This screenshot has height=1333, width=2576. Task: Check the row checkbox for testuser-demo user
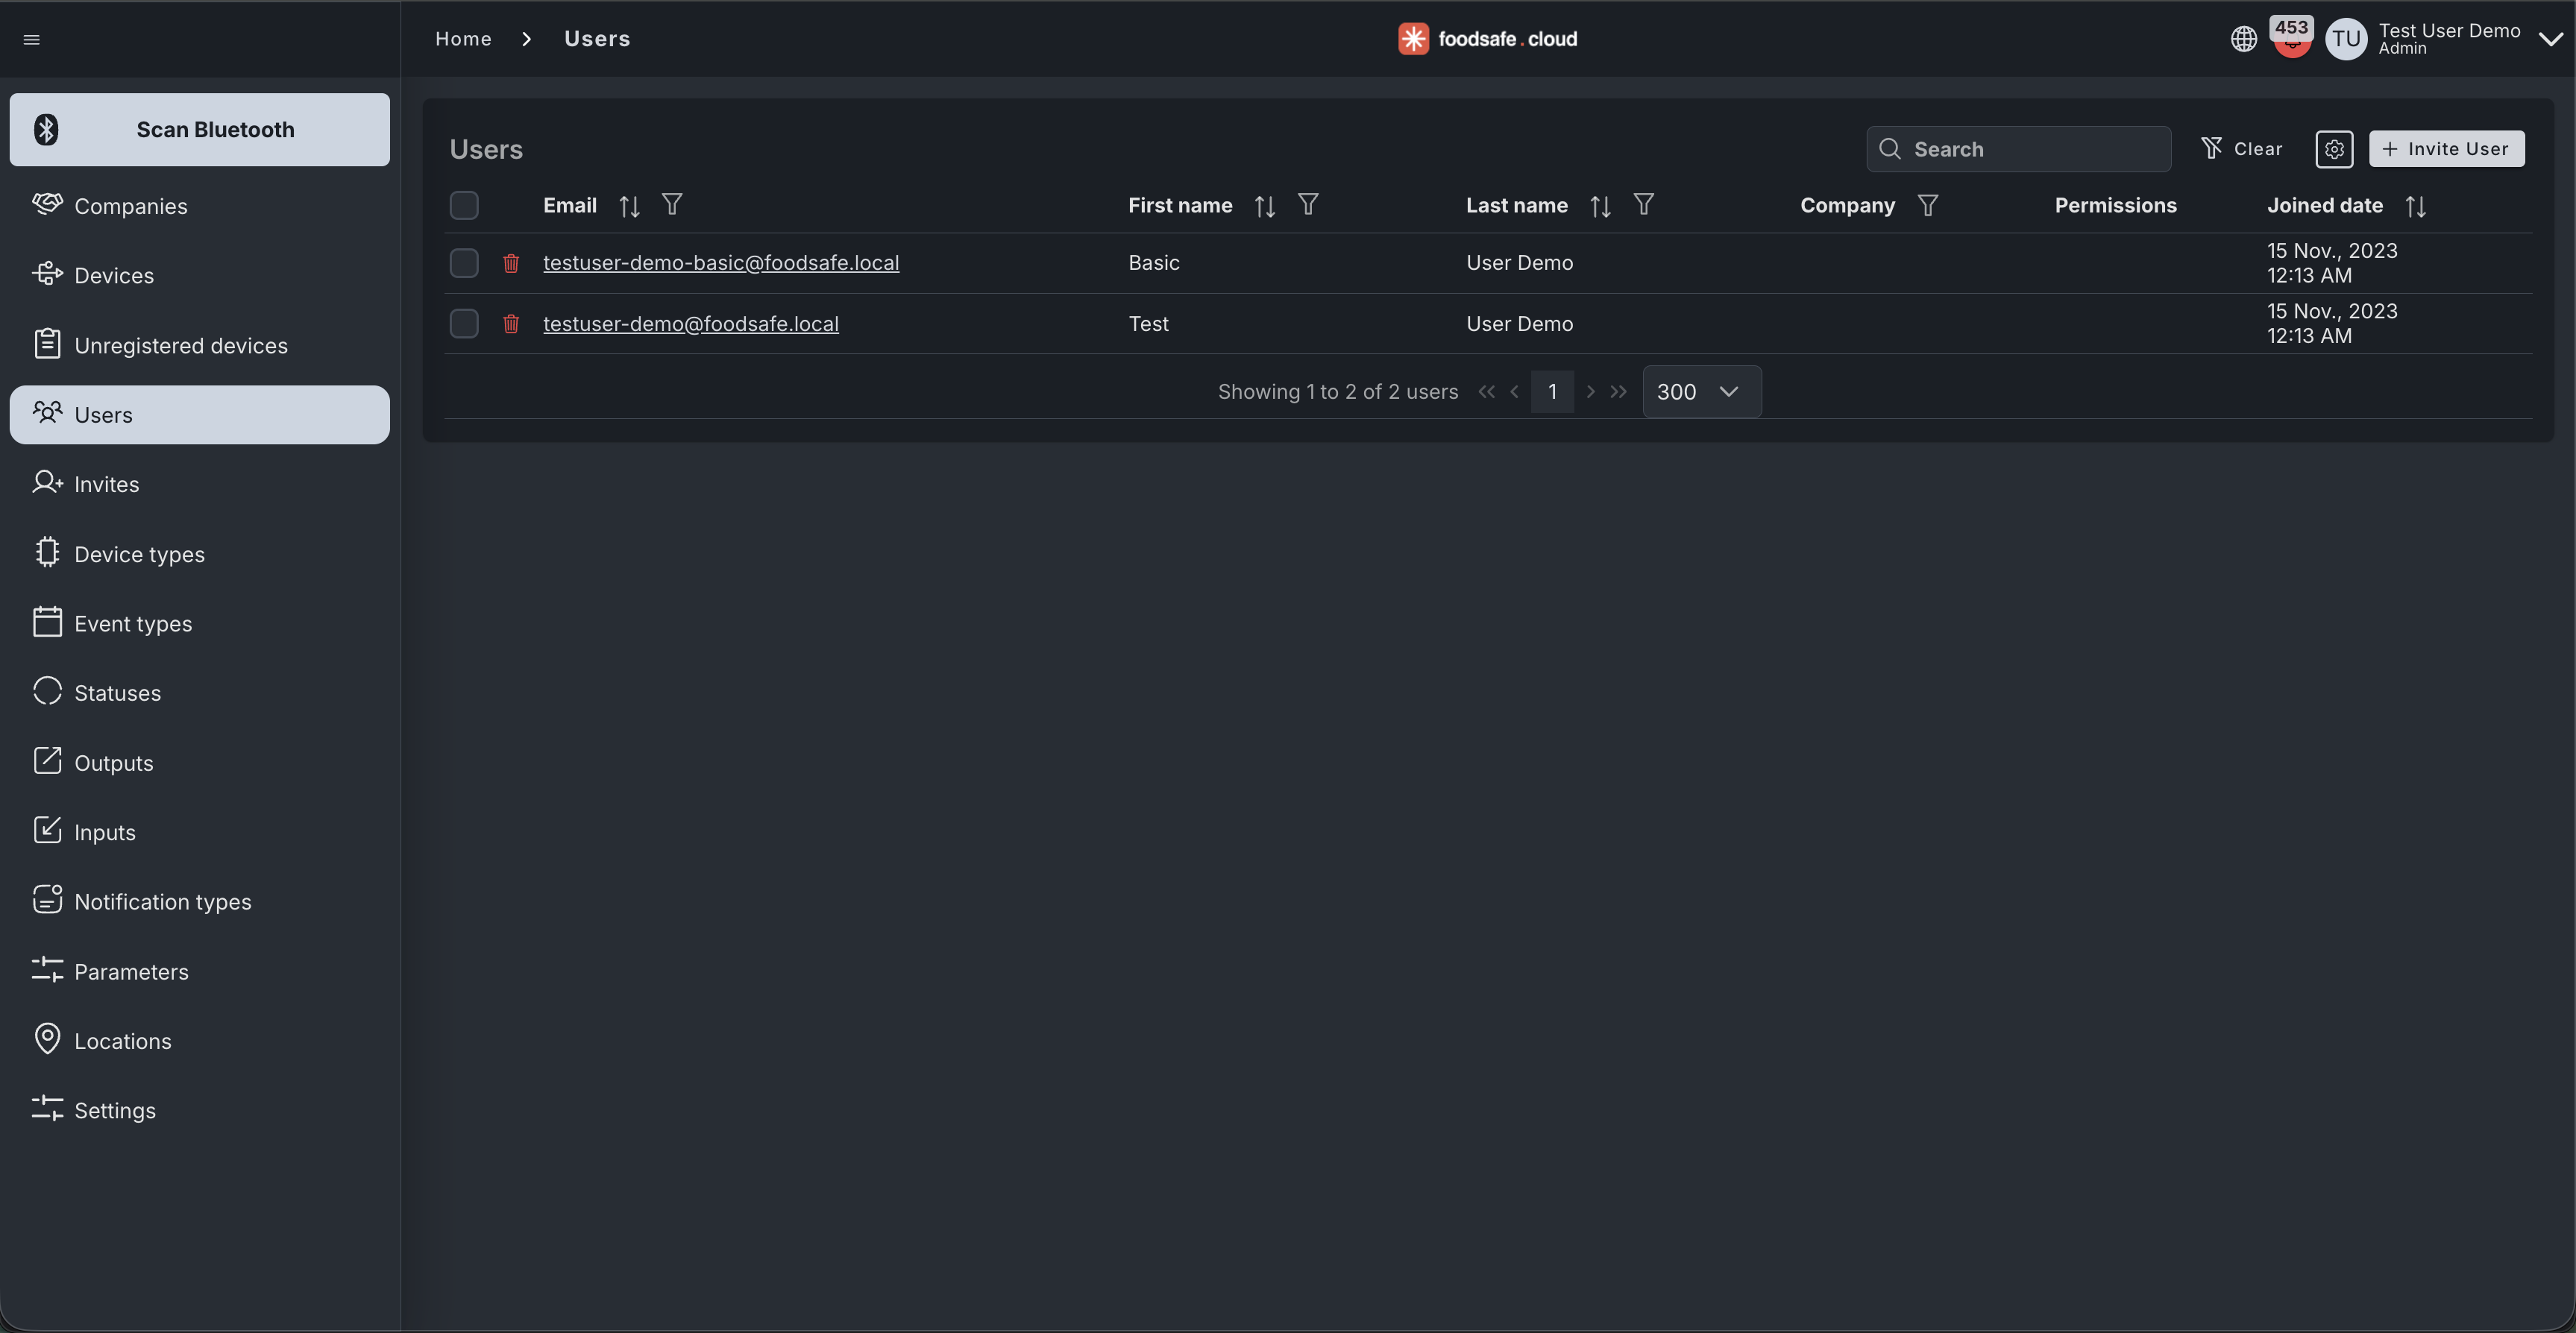point(463,323)
